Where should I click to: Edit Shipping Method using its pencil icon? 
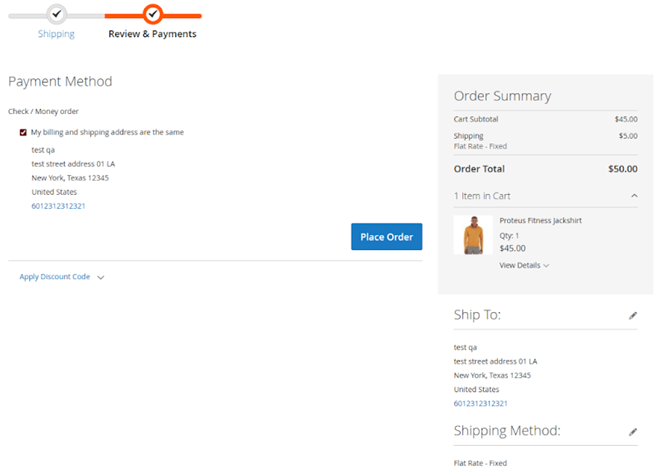click(x=632, y=432)
